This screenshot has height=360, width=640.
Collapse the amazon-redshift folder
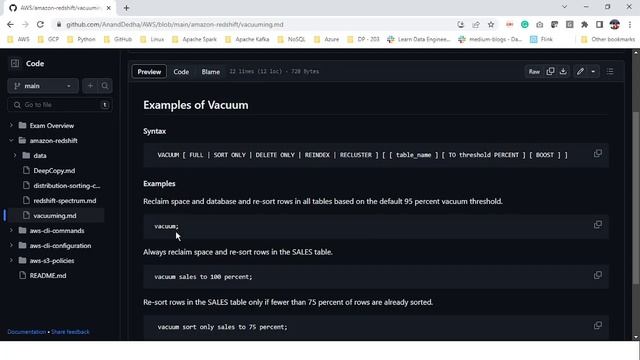point(11,140)
